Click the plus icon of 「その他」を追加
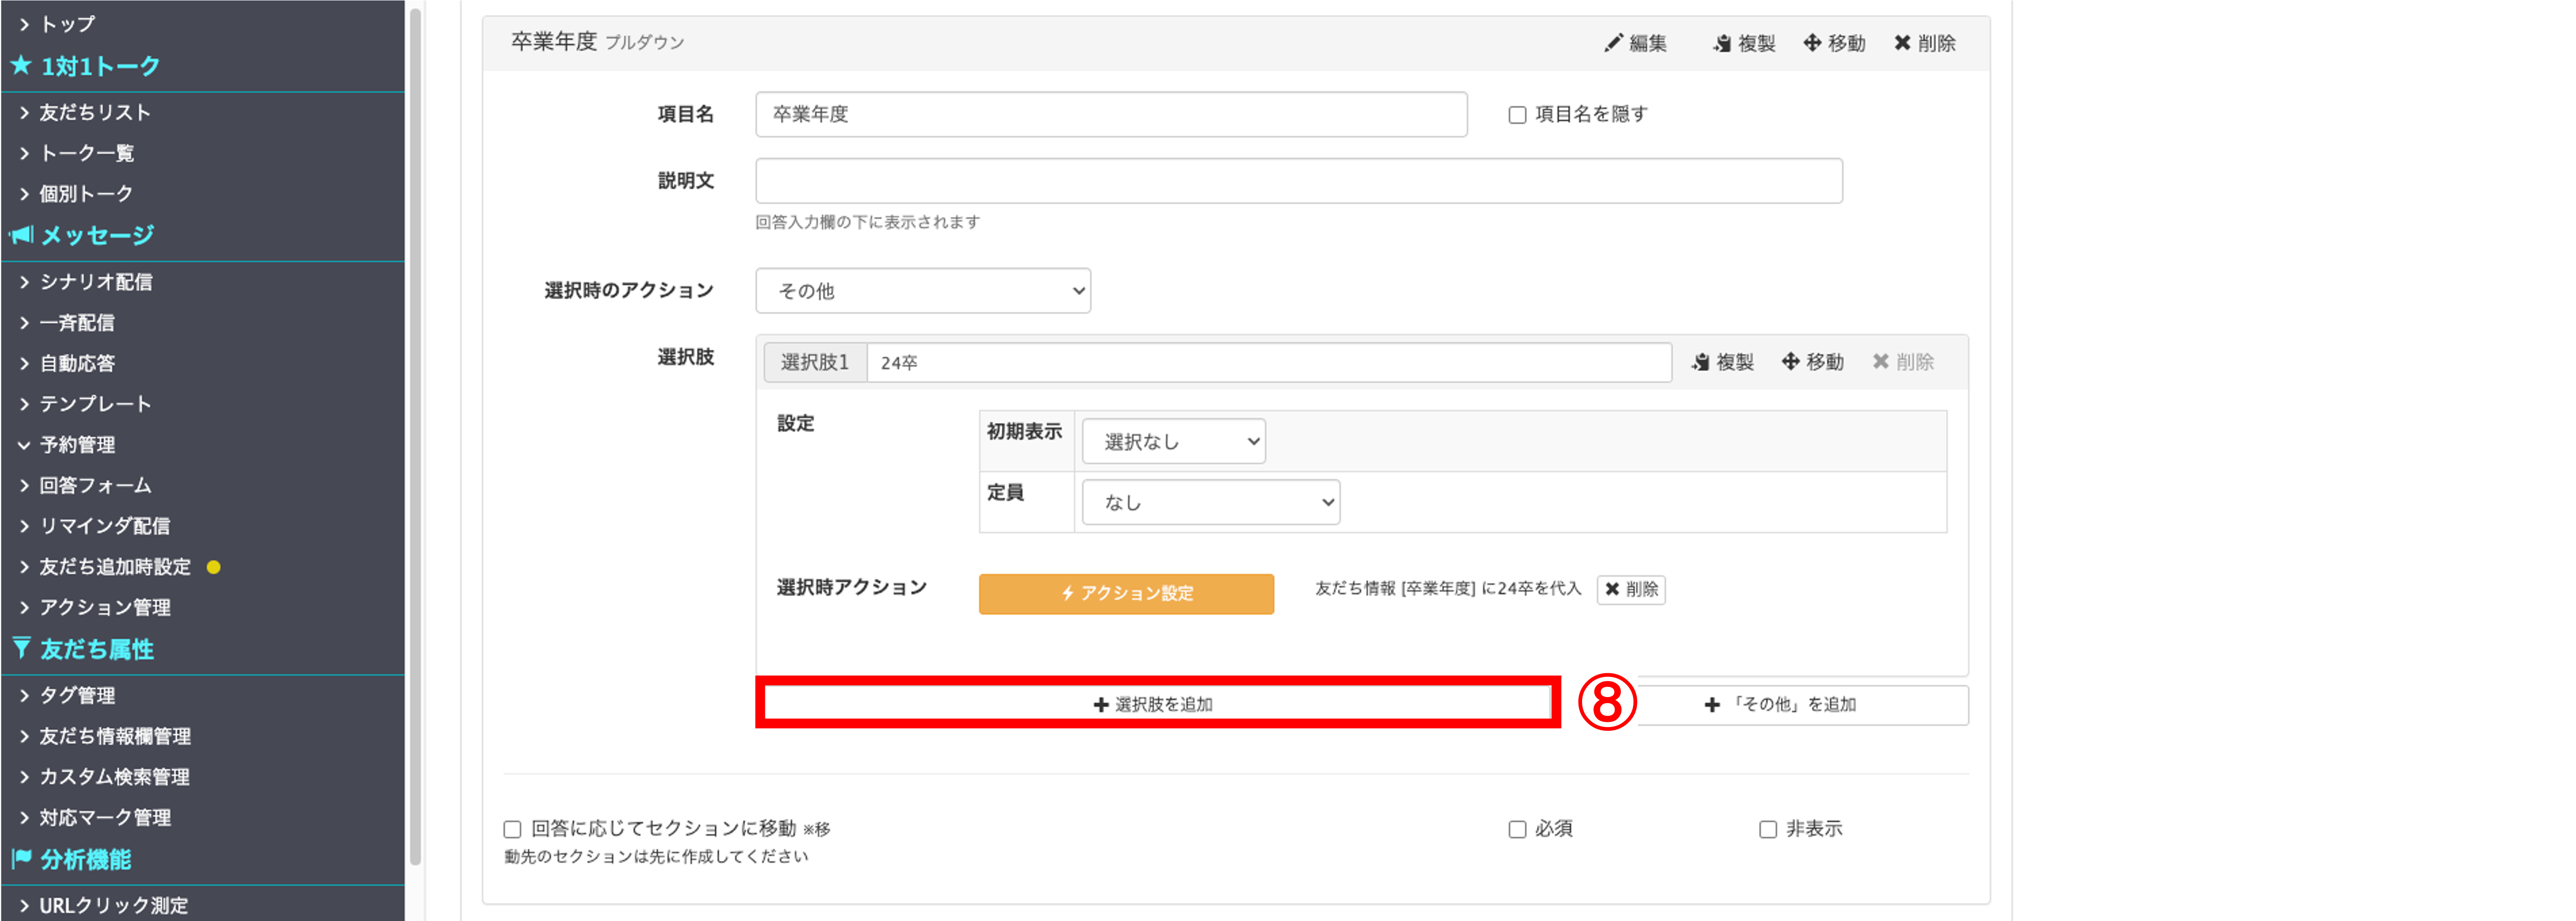The height and width of the screenshot is (921, 2576). [1712, 705]
